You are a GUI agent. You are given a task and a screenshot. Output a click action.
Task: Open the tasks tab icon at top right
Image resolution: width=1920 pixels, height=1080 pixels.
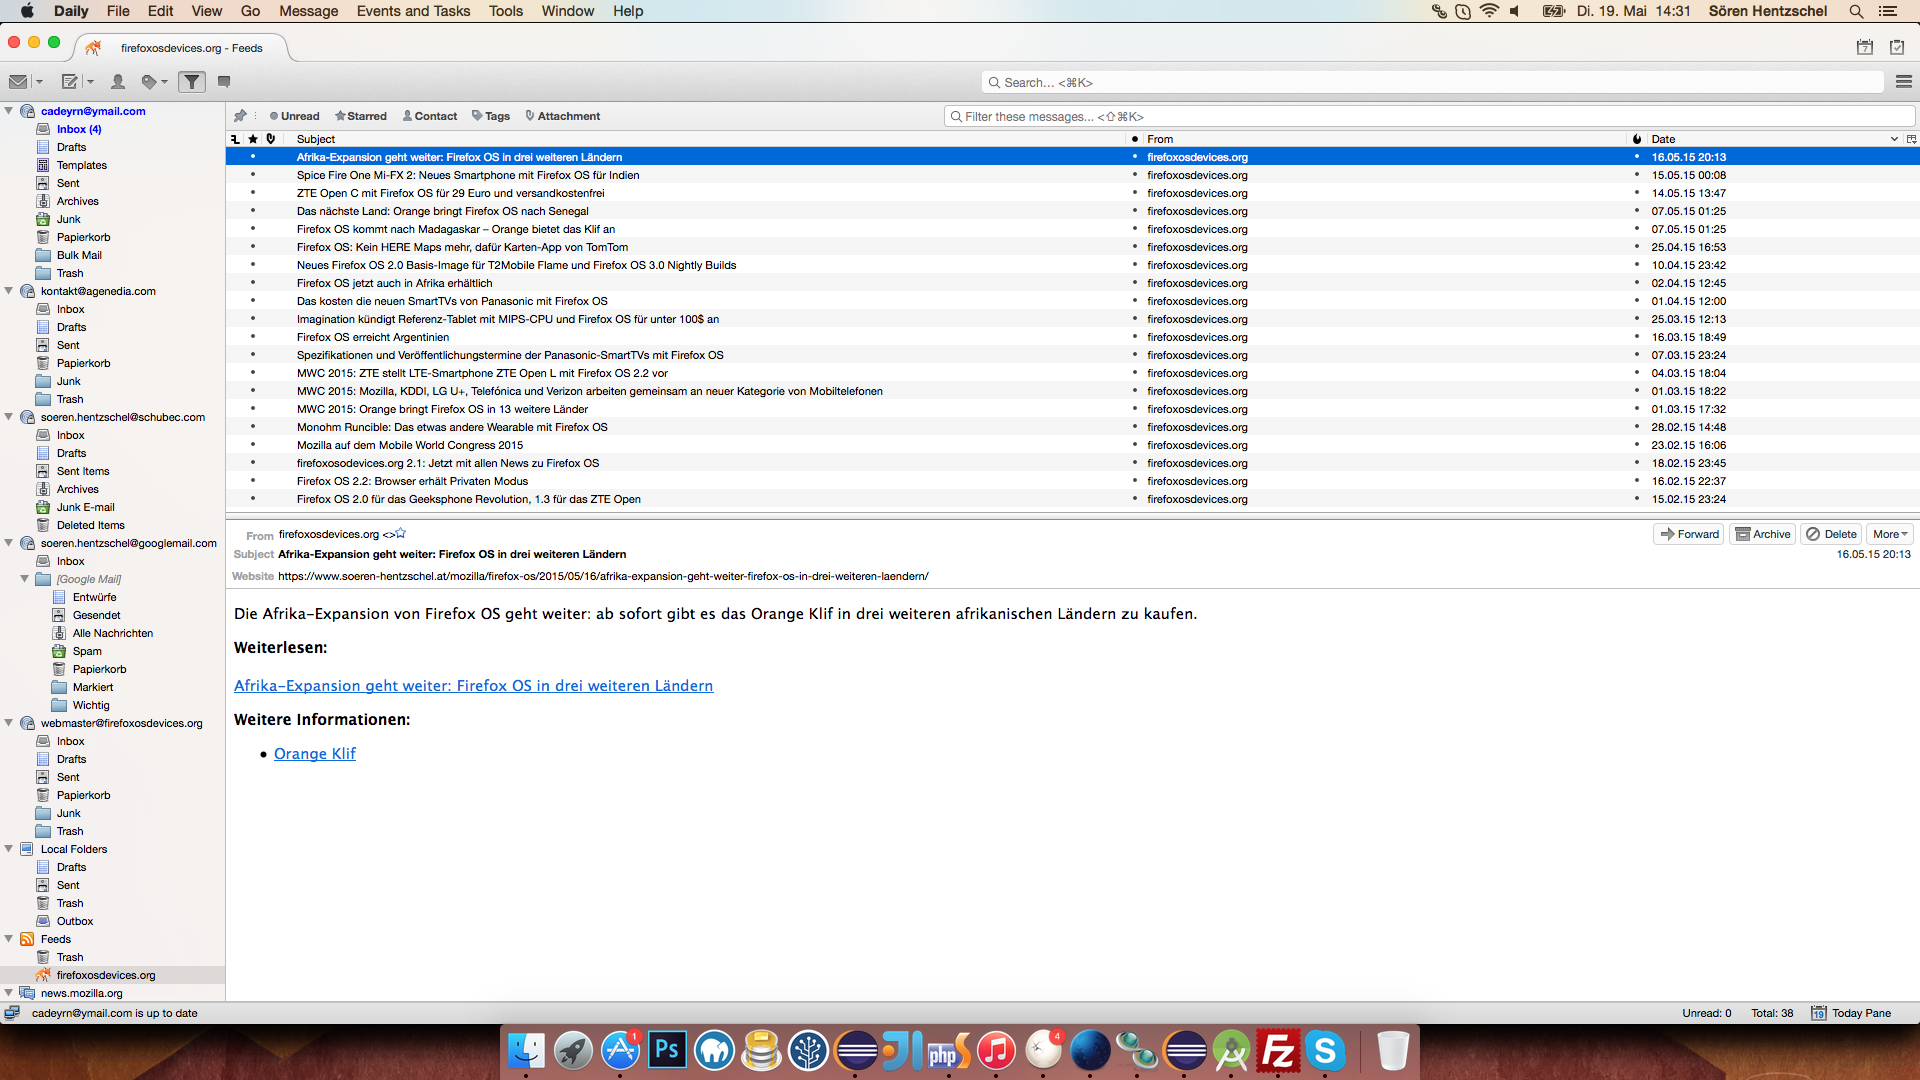1897,47
